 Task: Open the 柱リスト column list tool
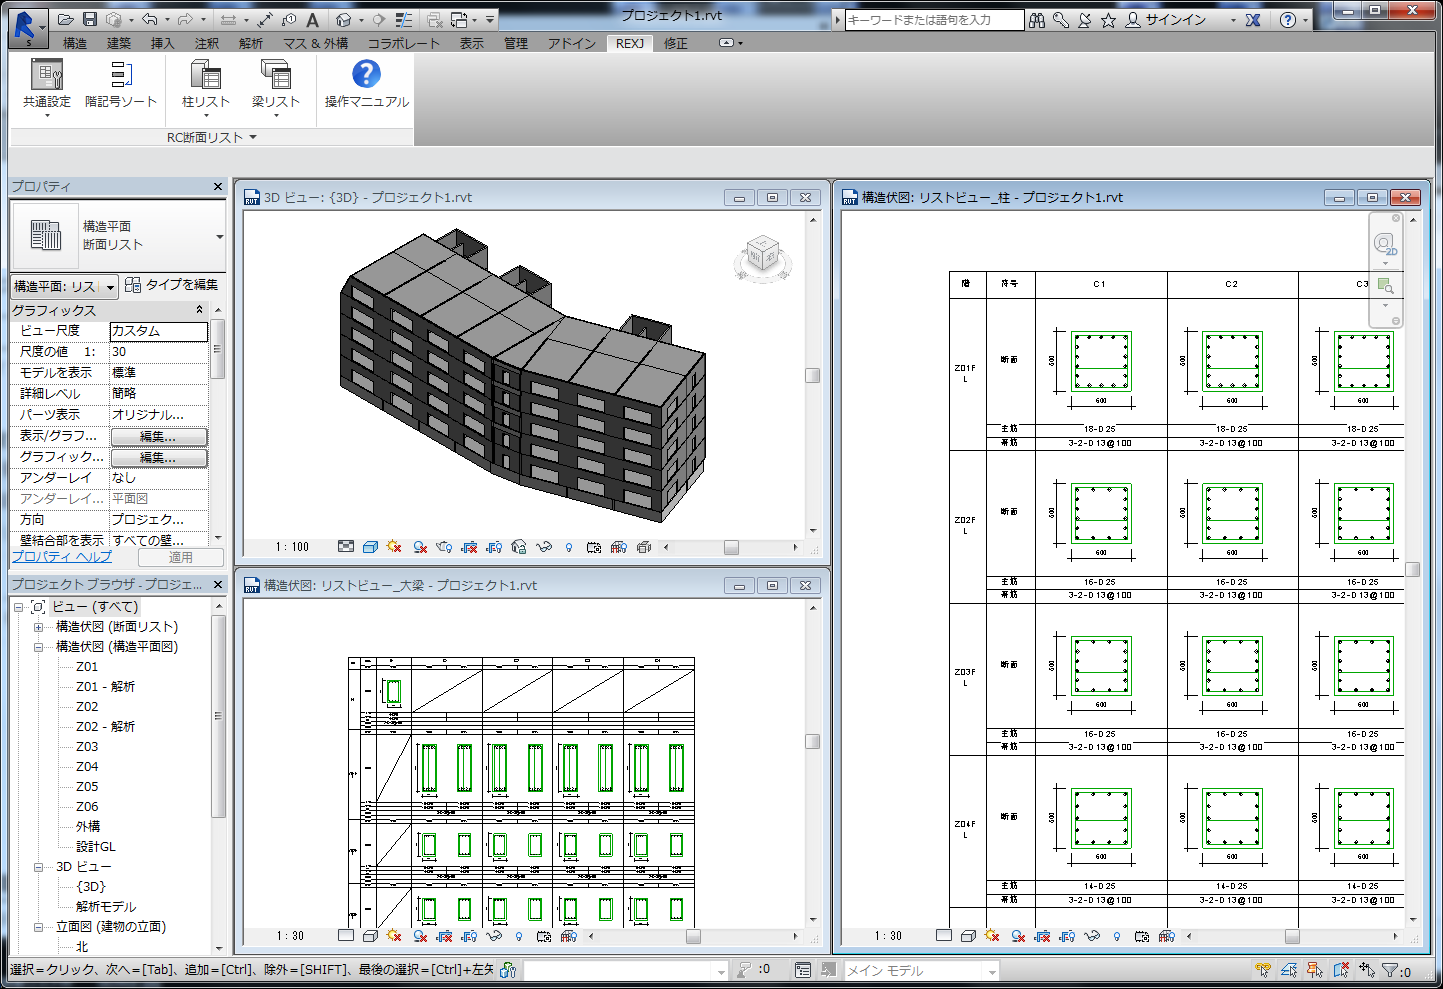206,88
